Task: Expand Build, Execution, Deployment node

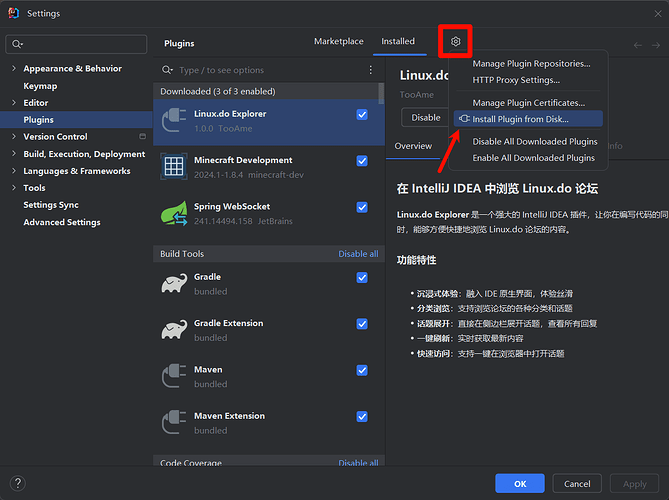Action: pos(14,154)
